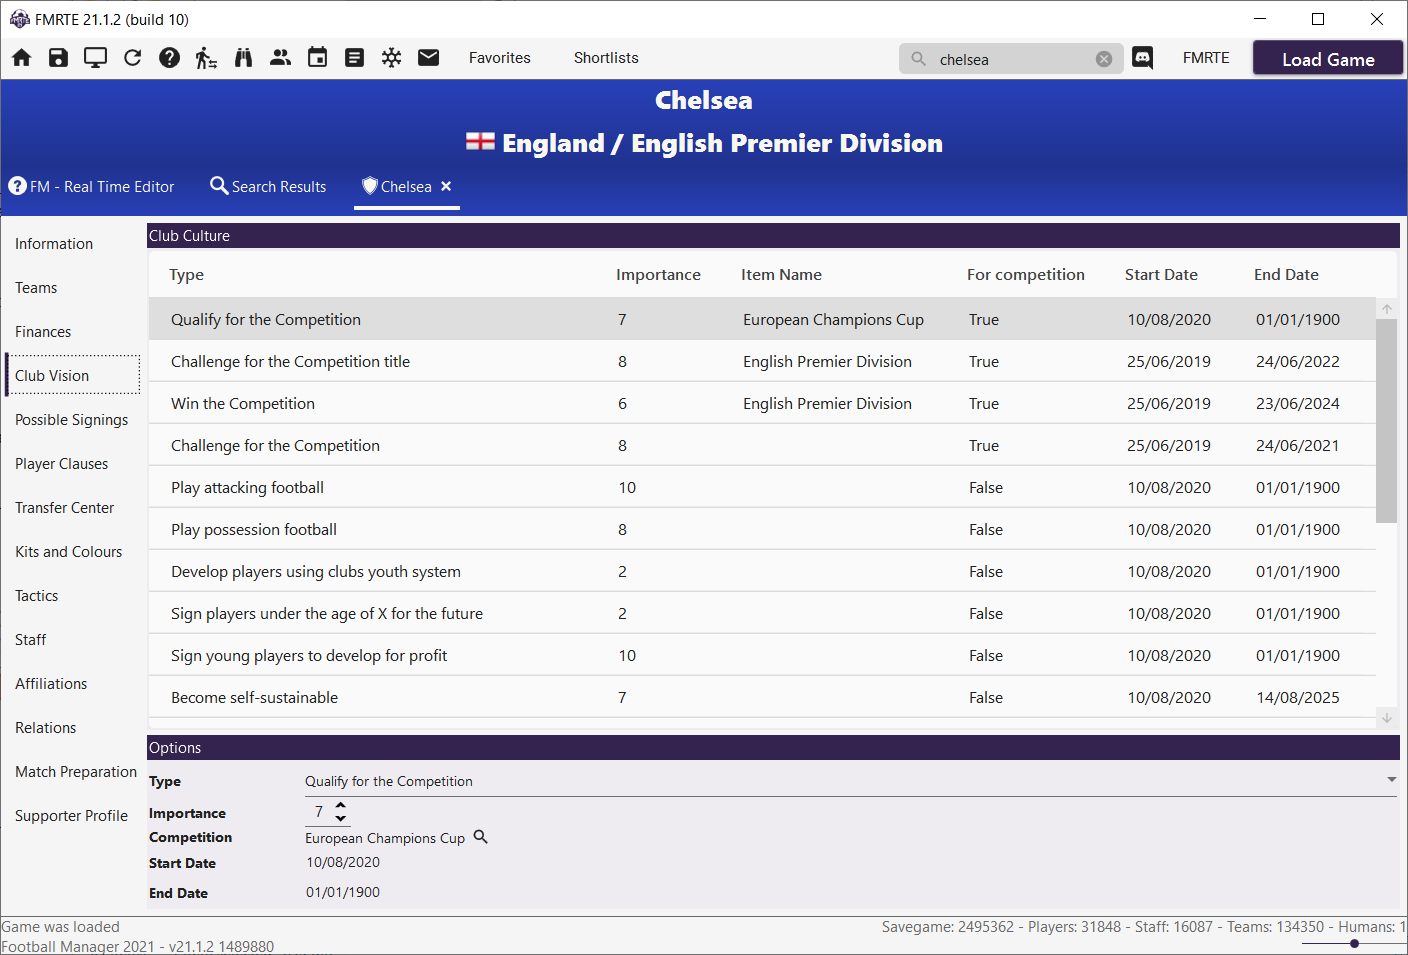Close the Chelsea tab
Screen dimensions: 1408x955
click(446, 186)
